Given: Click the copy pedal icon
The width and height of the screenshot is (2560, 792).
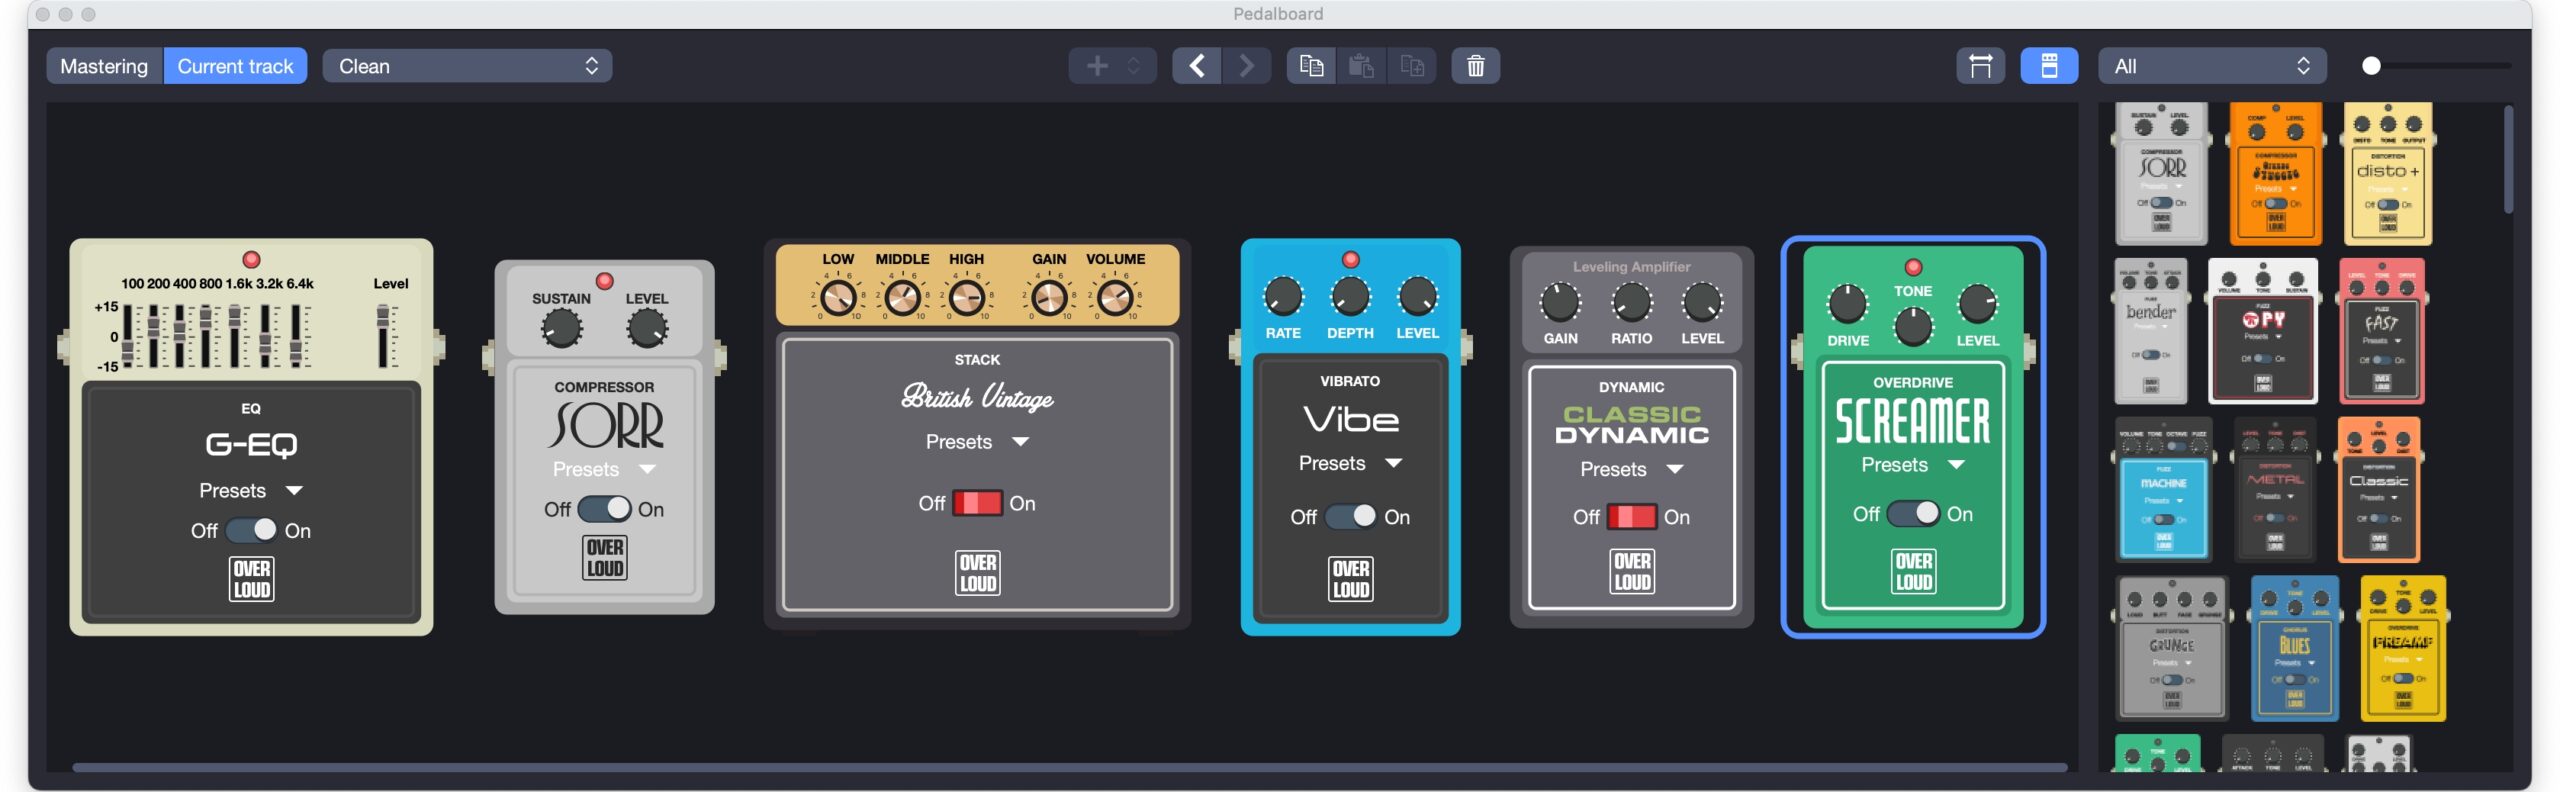Looking at the screenshot, I should point(1310,66).
